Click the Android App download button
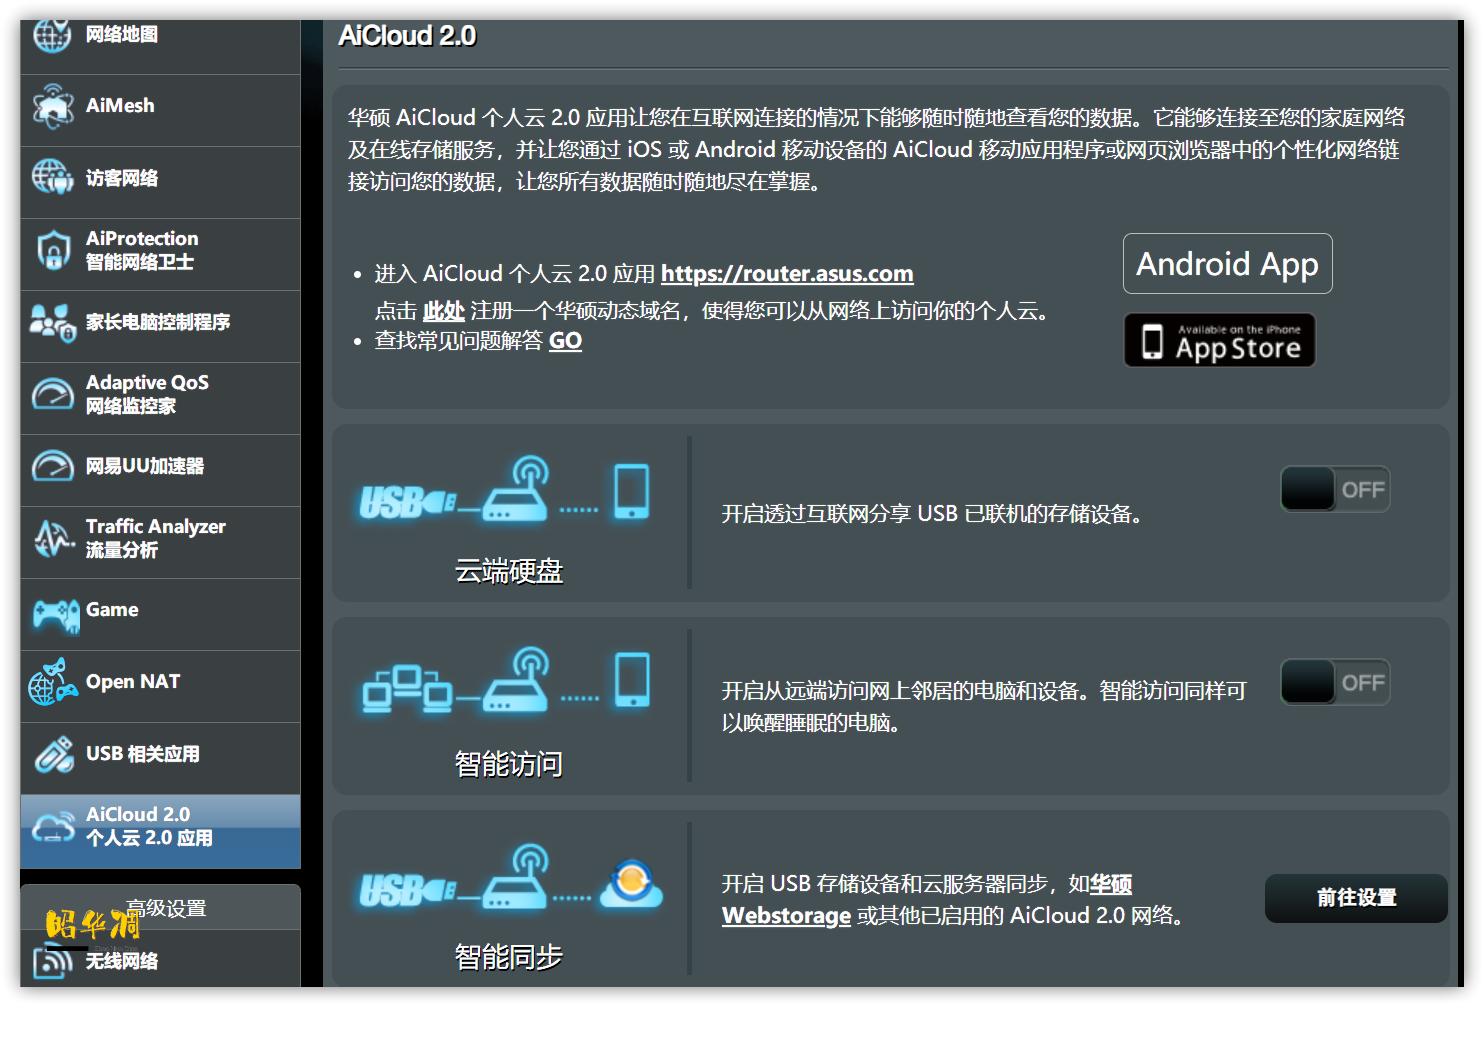The image size is (1484, 1037). click(1227, 263)
